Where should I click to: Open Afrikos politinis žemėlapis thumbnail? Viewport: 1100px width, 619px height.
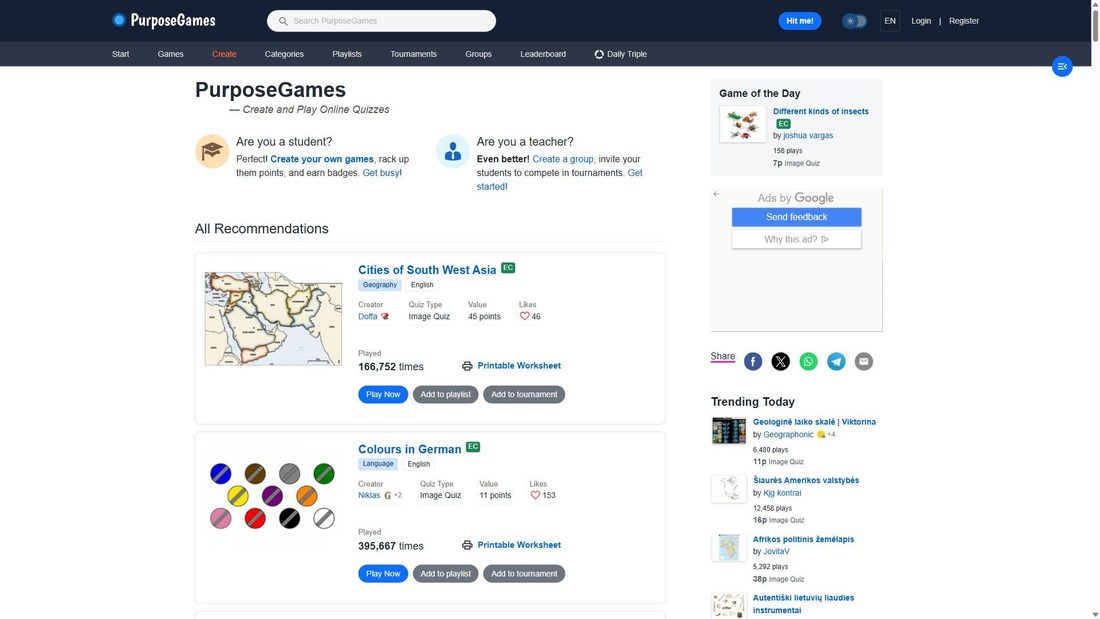pyautogui.click(x=729, y=548)
